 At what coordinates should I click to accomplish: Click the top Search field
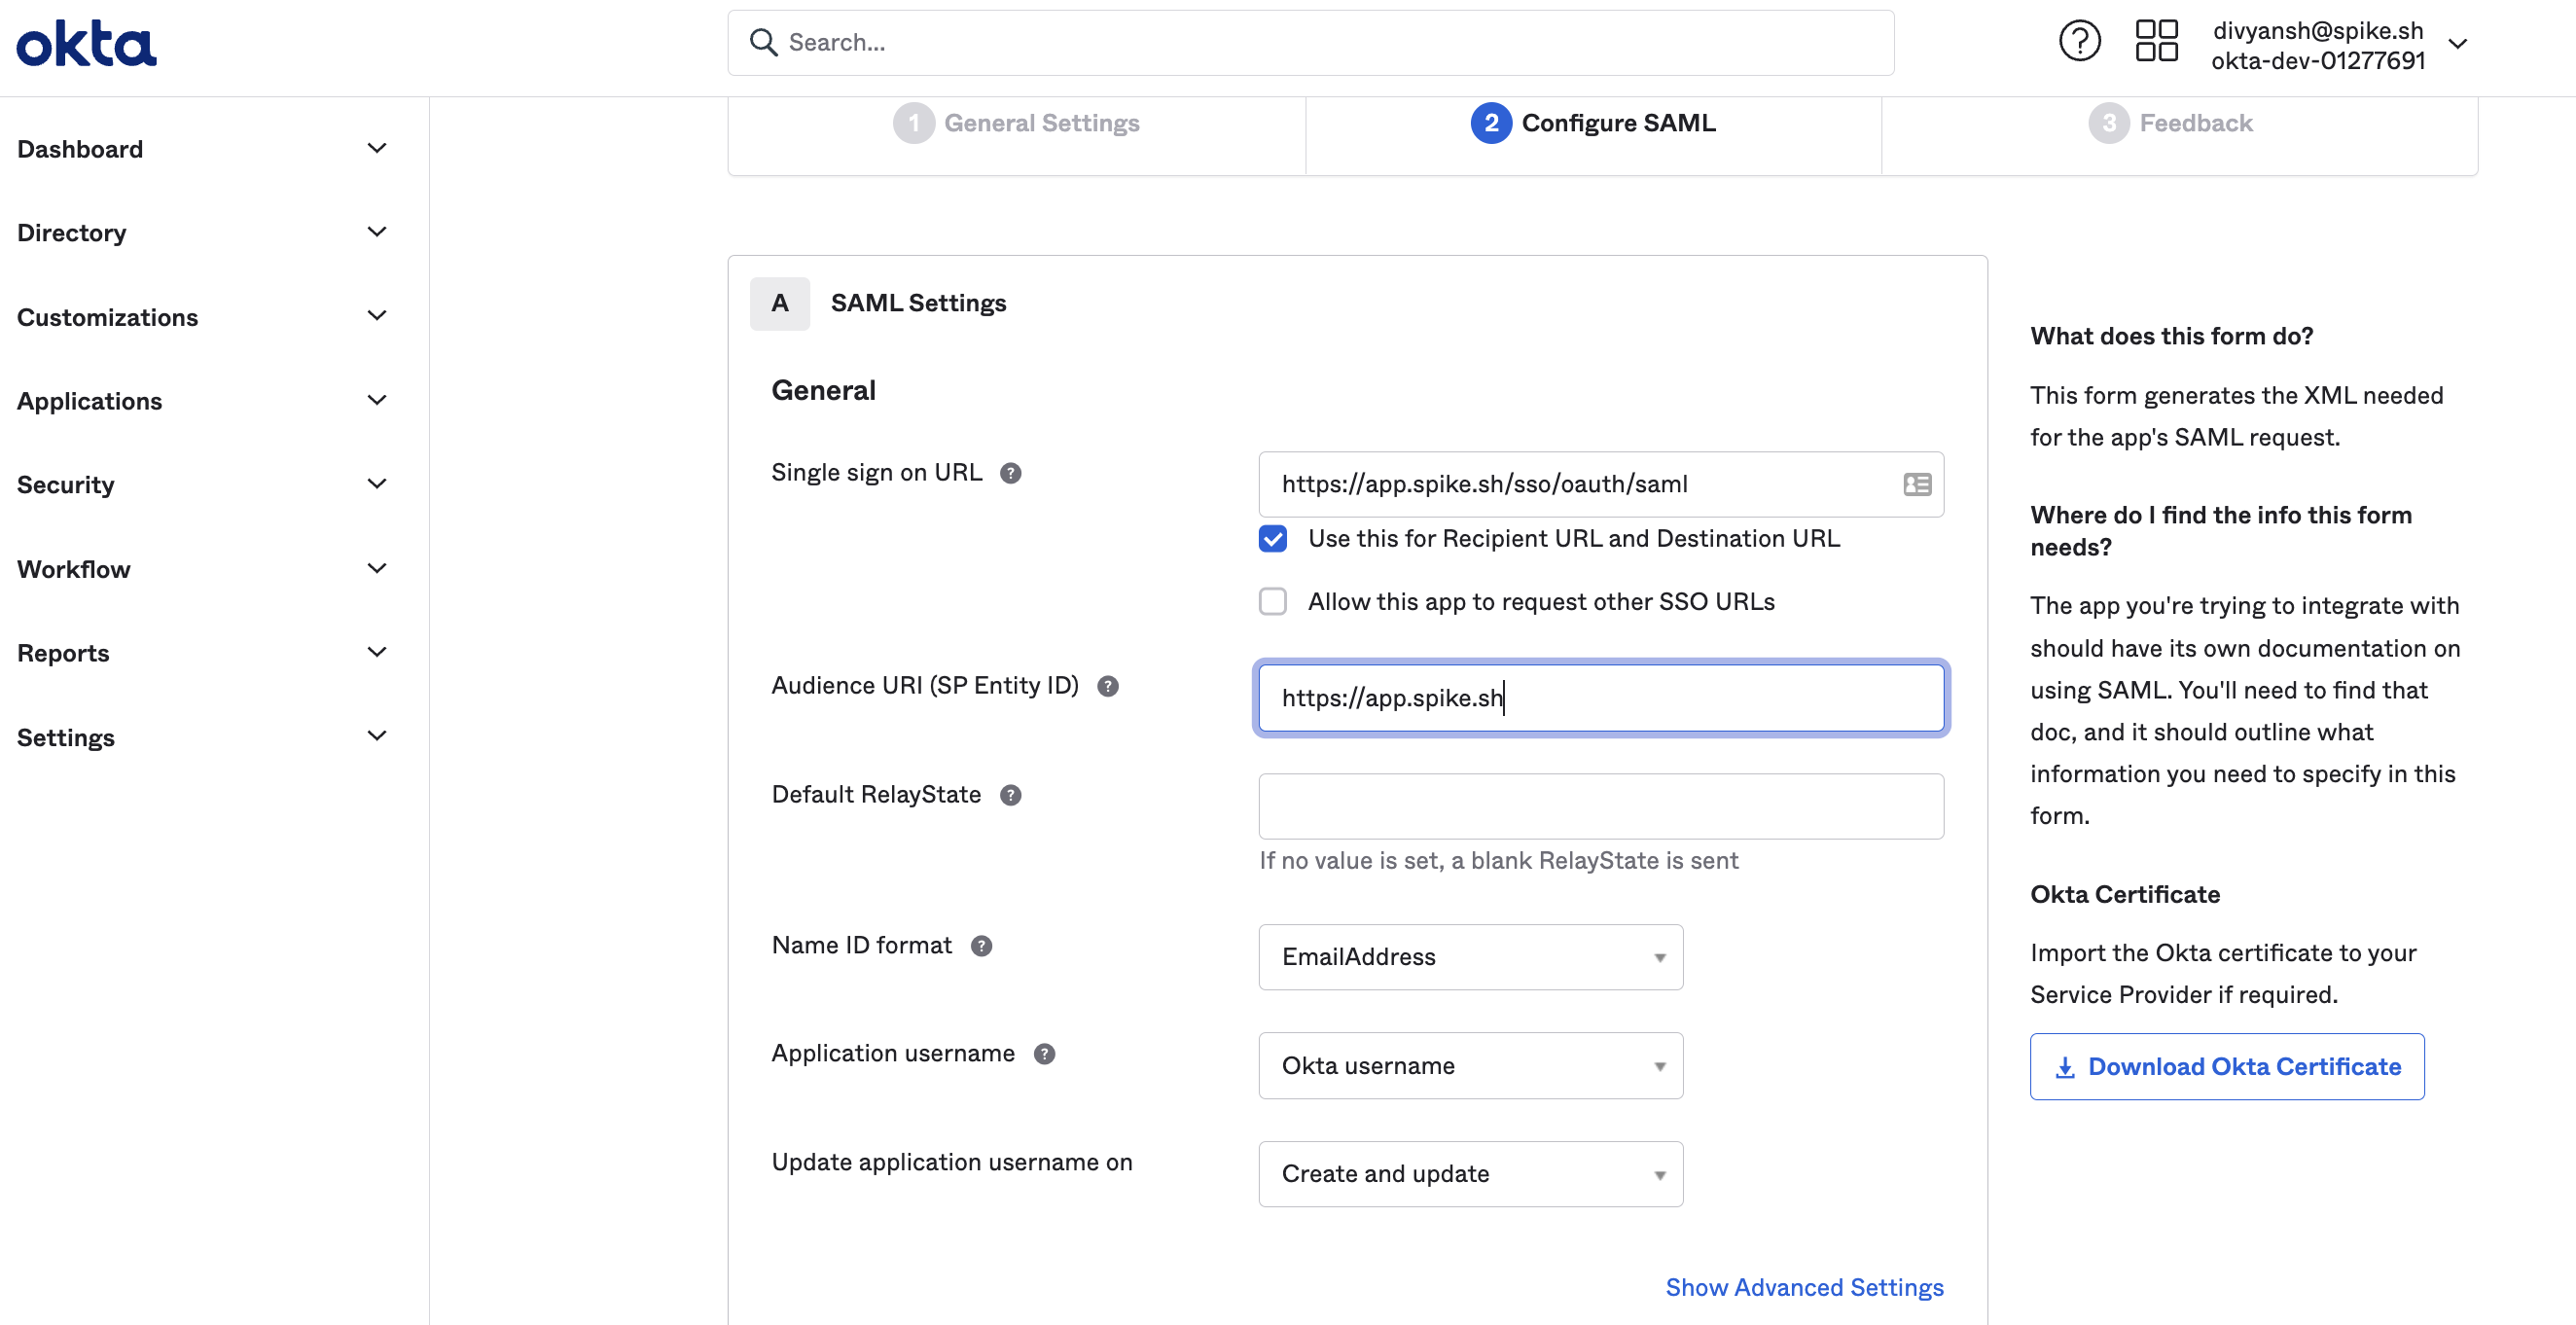pyautogui.click(x=1310, y=43)
